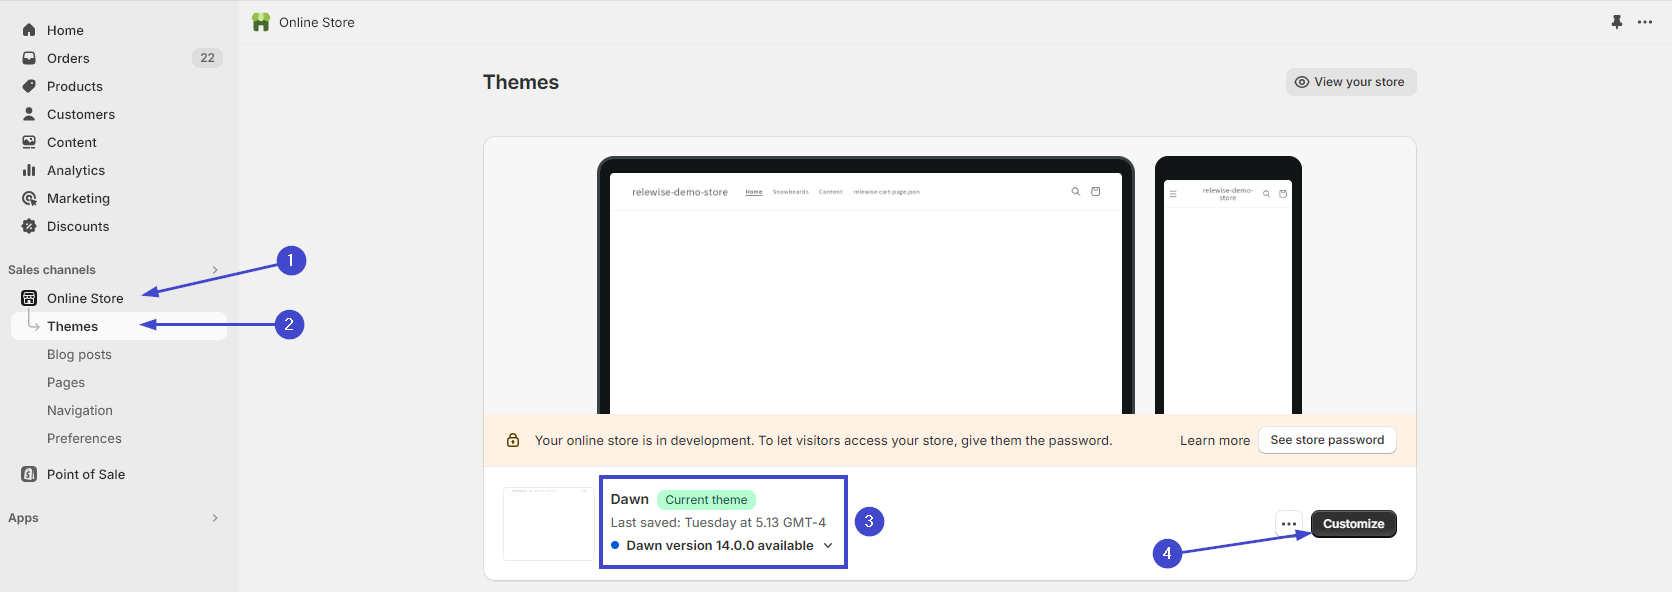Click the Discounts badge icon

tap(29, 226)
